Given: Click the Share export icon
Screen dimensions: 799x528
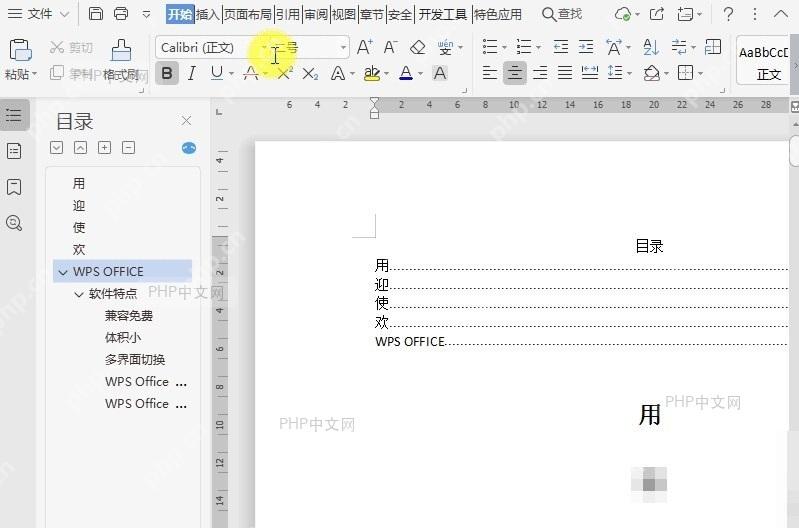Looking at the screenshot, I should pos(657,14).
